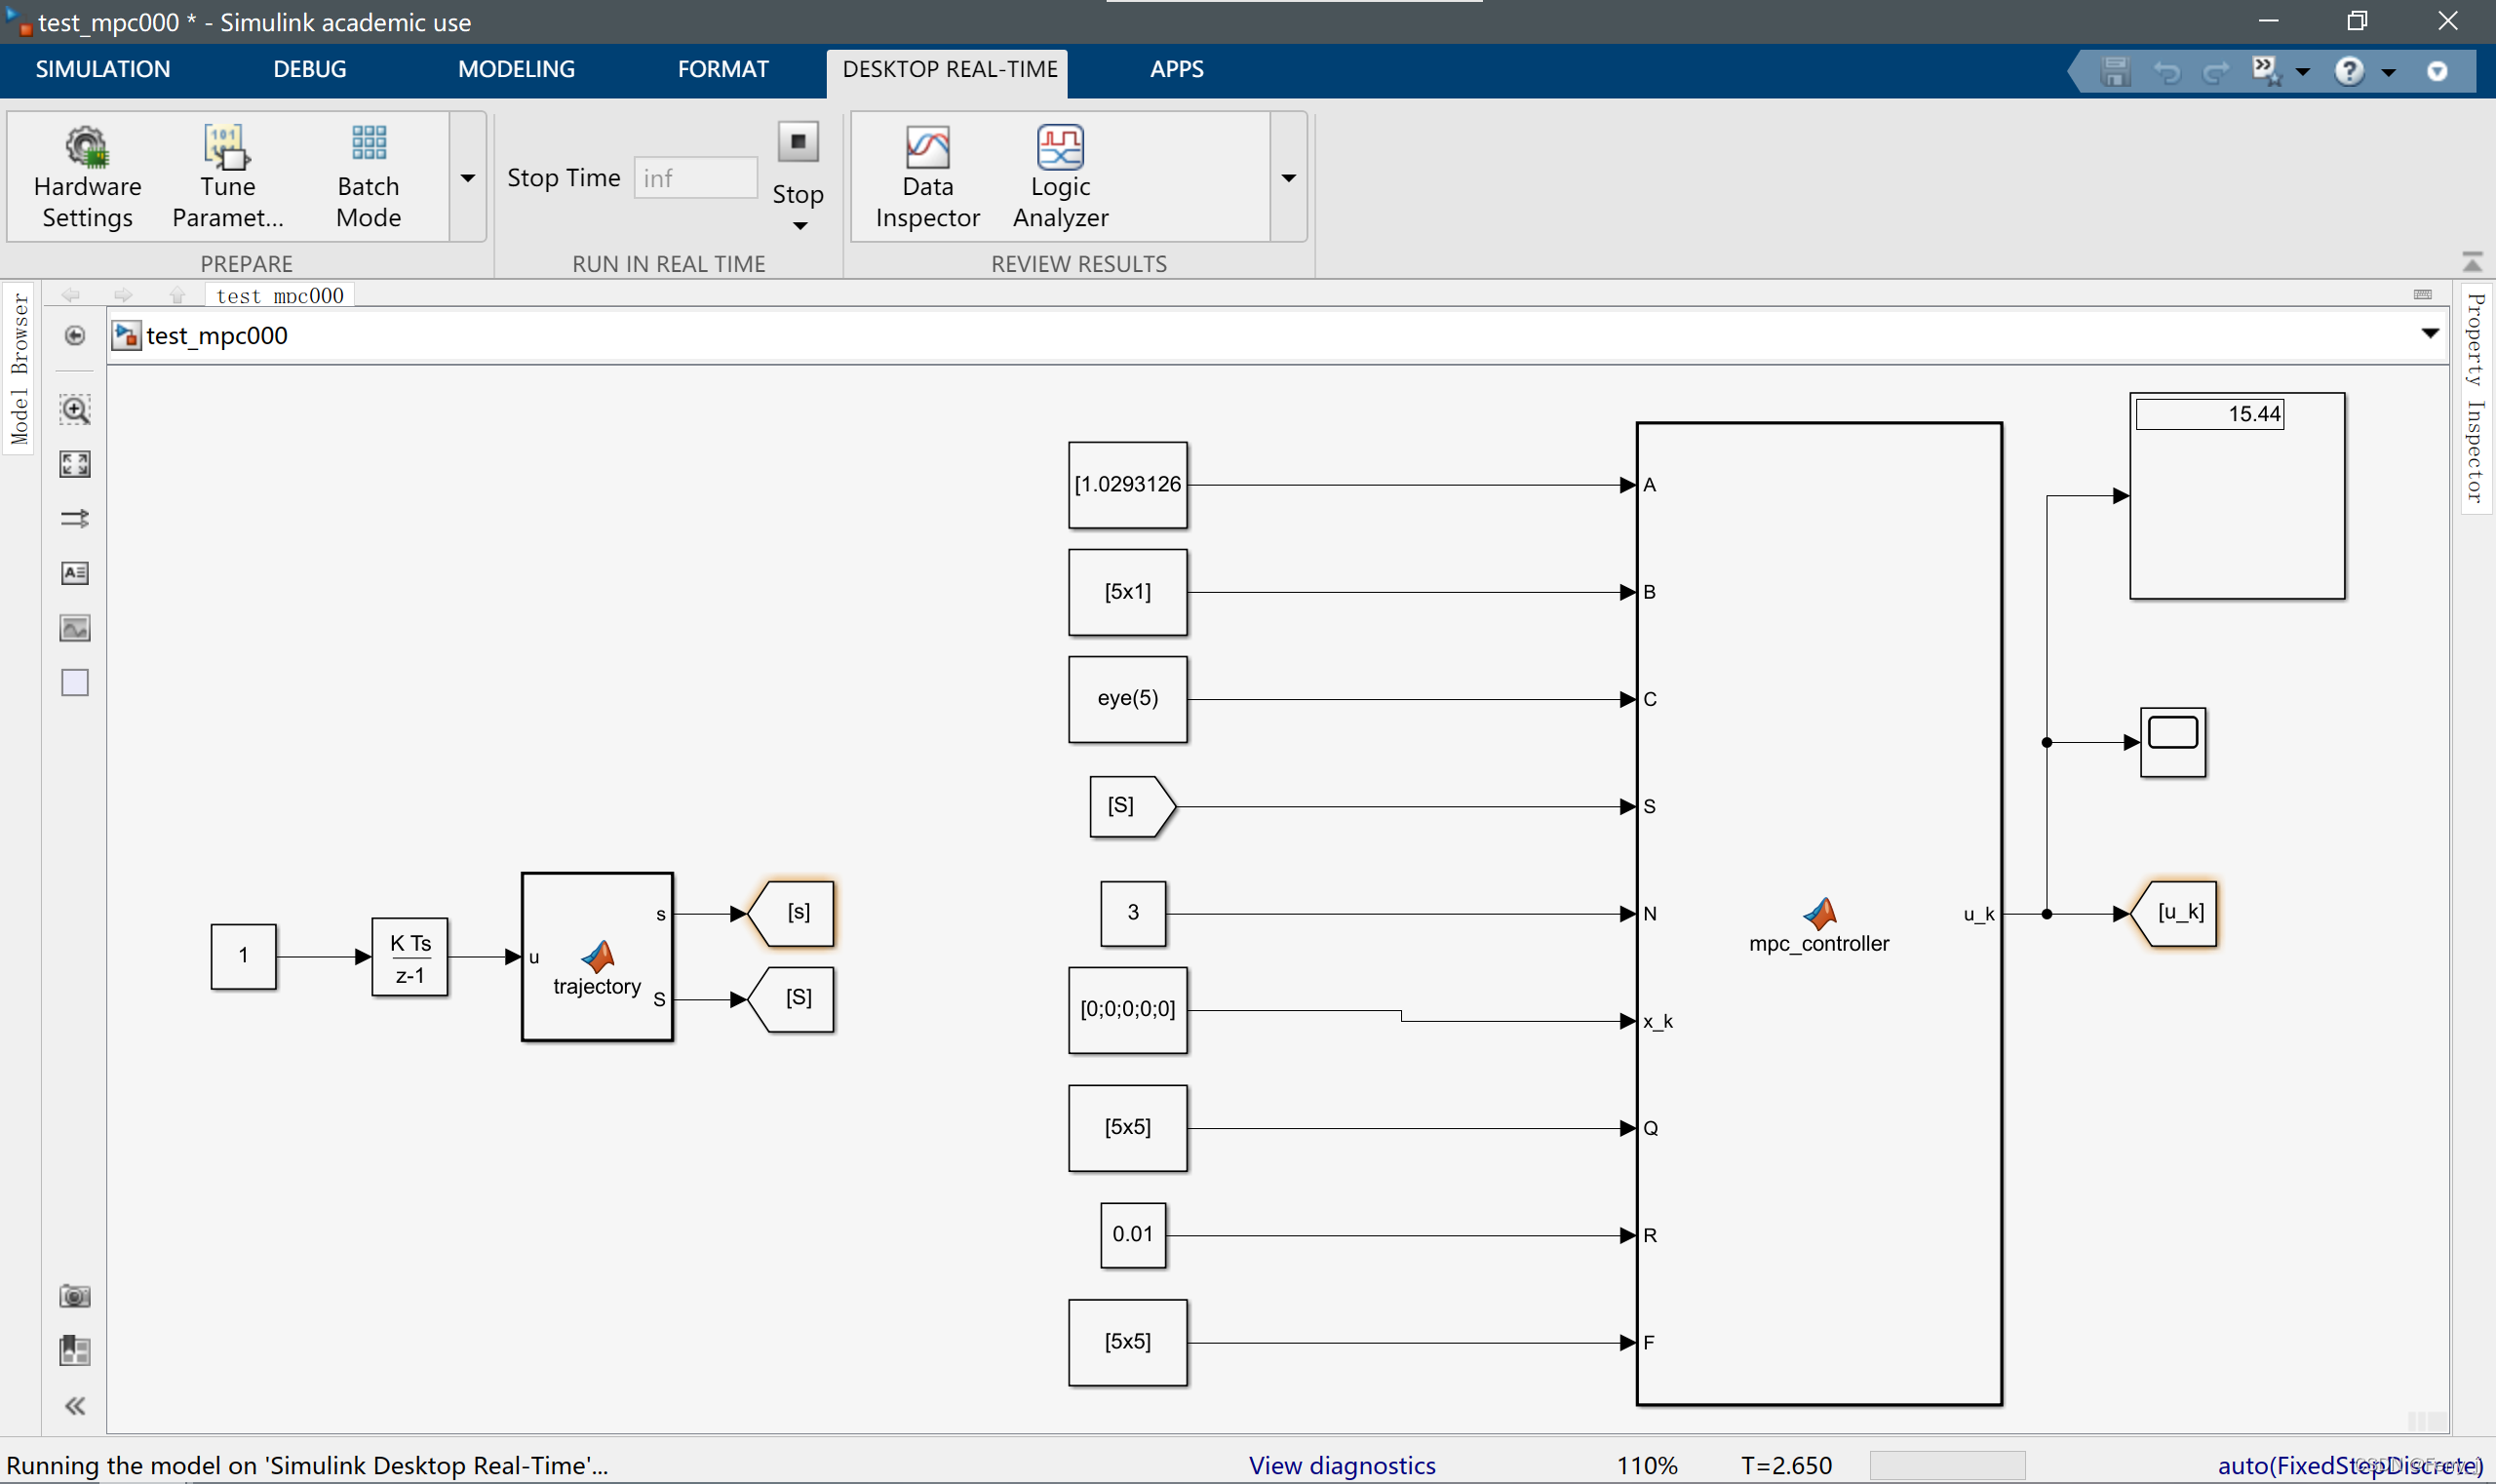The width and height of the screenshot is (2496, 1484).
Task: Click the annotation text tool icon
Action: (75, 573)
